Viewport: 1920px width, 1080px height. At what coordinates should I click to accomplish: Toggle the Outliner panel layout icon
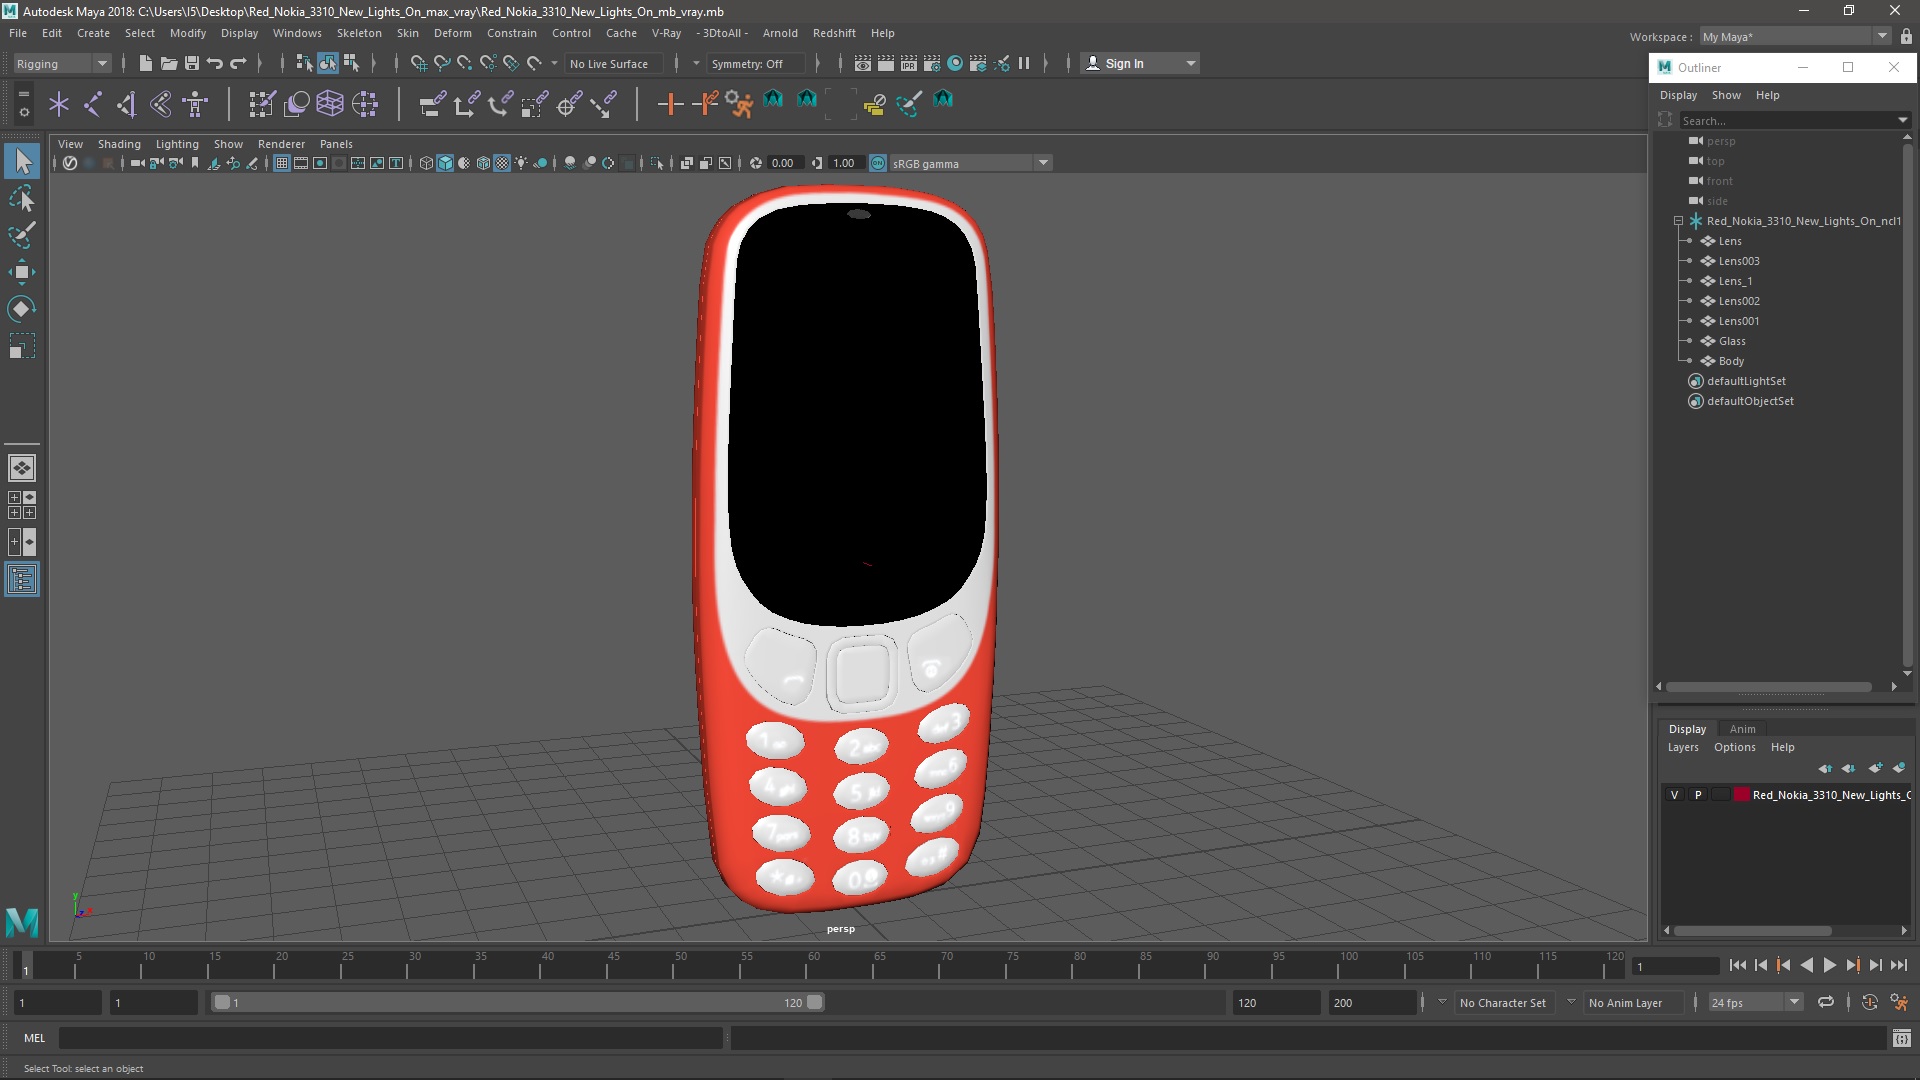[x=22, y=579]
